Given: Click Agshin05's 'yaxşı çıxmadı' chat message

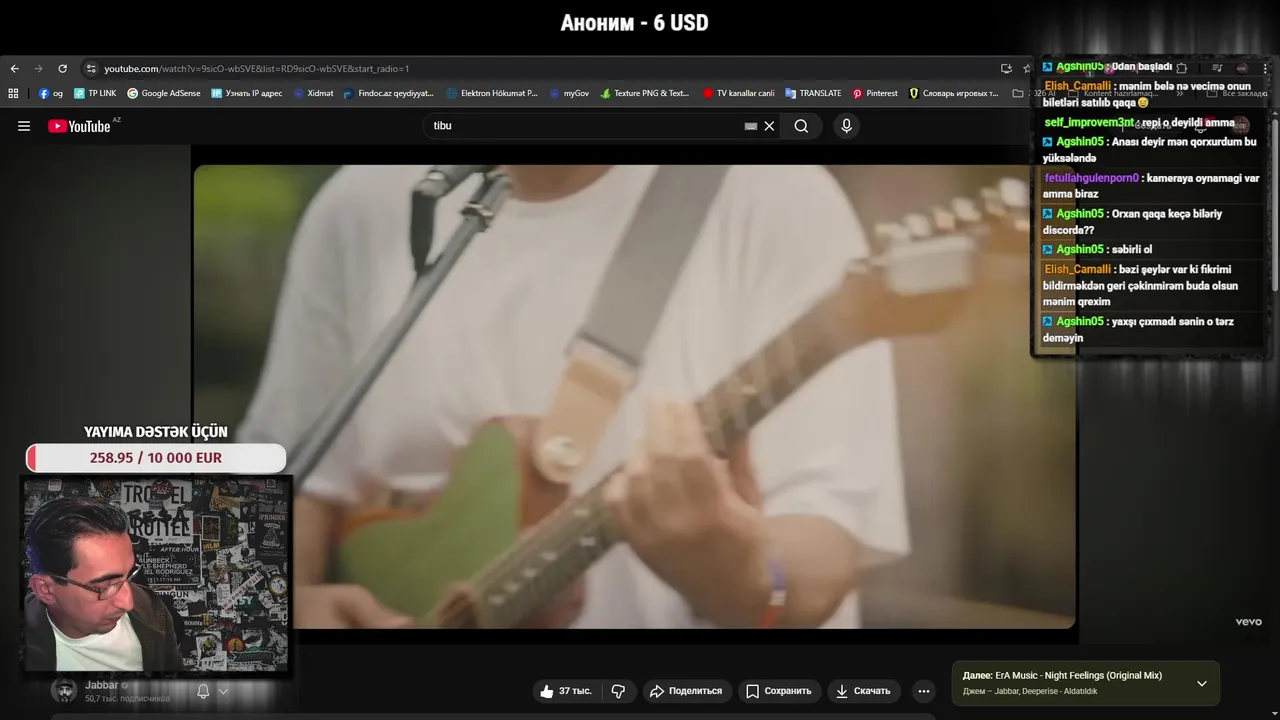Looking at the screenshot, I should pos(1138,330).
